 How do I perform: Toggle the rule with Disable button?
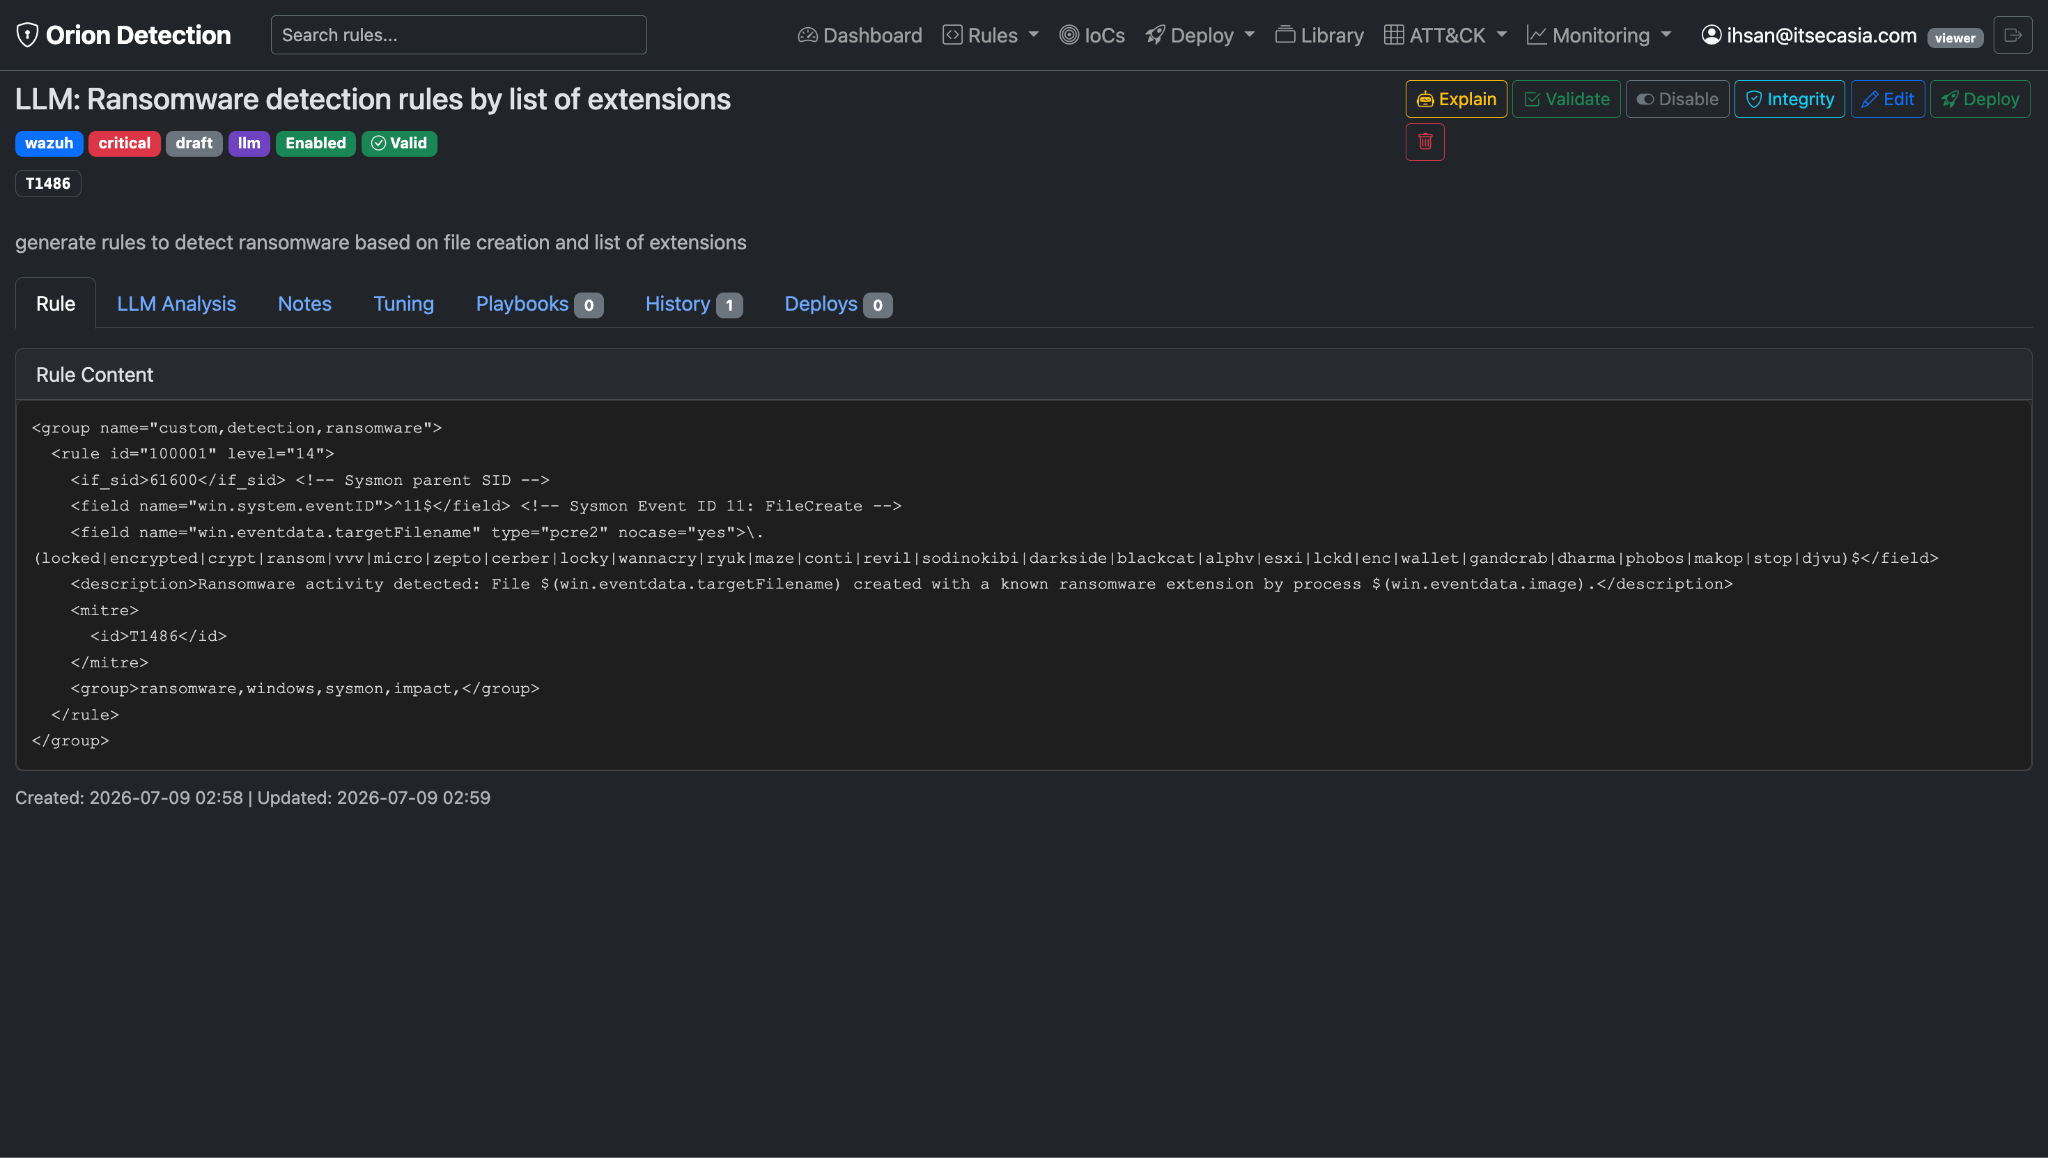[x=1677, y=99]
